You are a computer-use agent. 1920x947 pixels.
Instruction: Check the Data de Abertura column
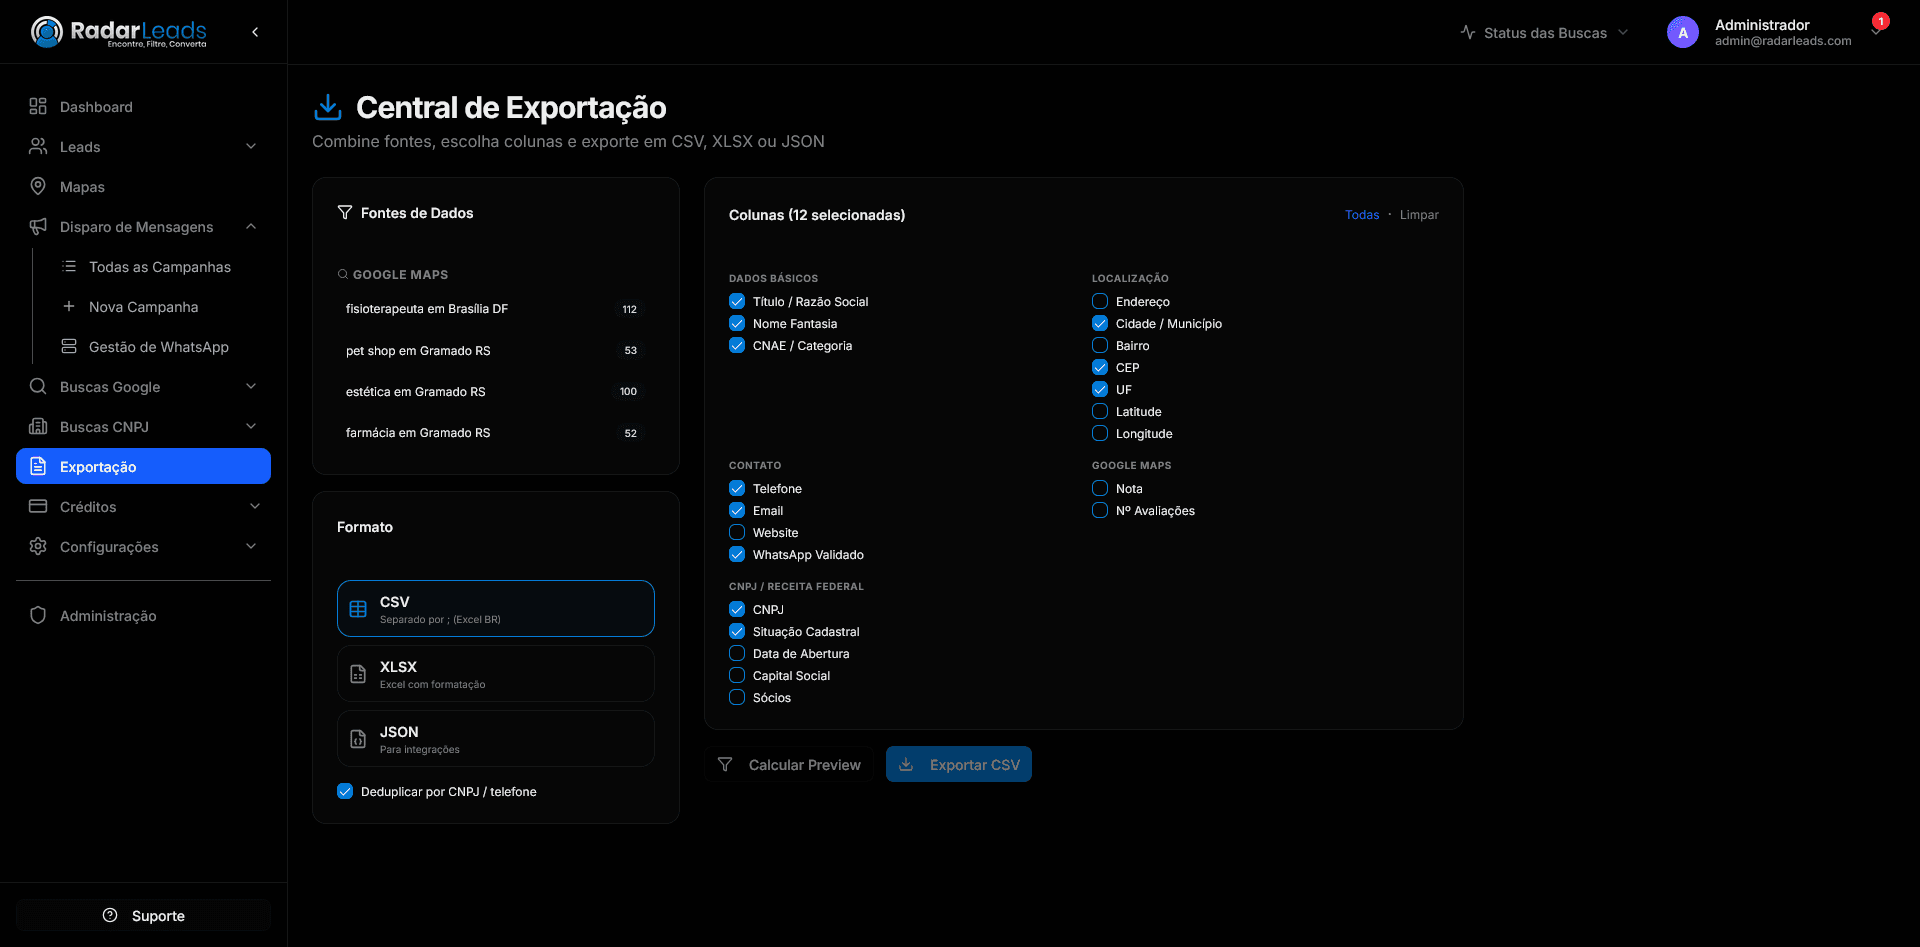tap(737, 653)
